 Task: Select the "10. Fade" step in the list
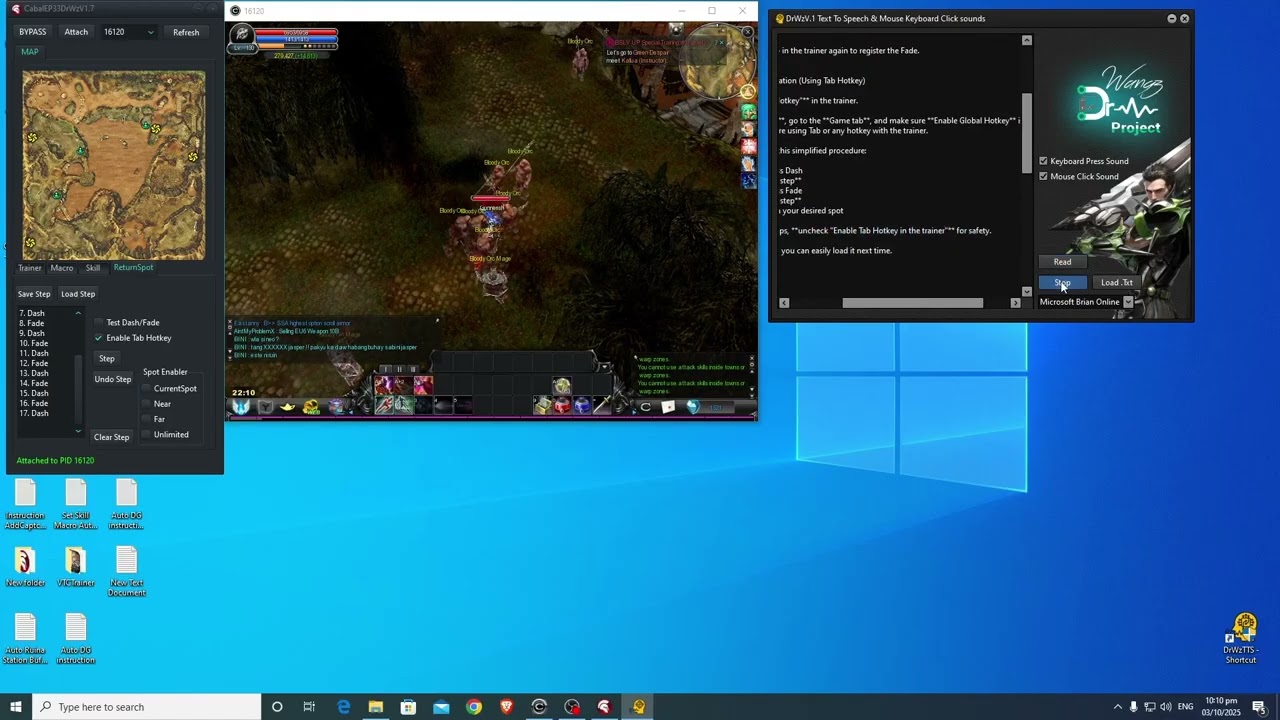tap(34, 343)
